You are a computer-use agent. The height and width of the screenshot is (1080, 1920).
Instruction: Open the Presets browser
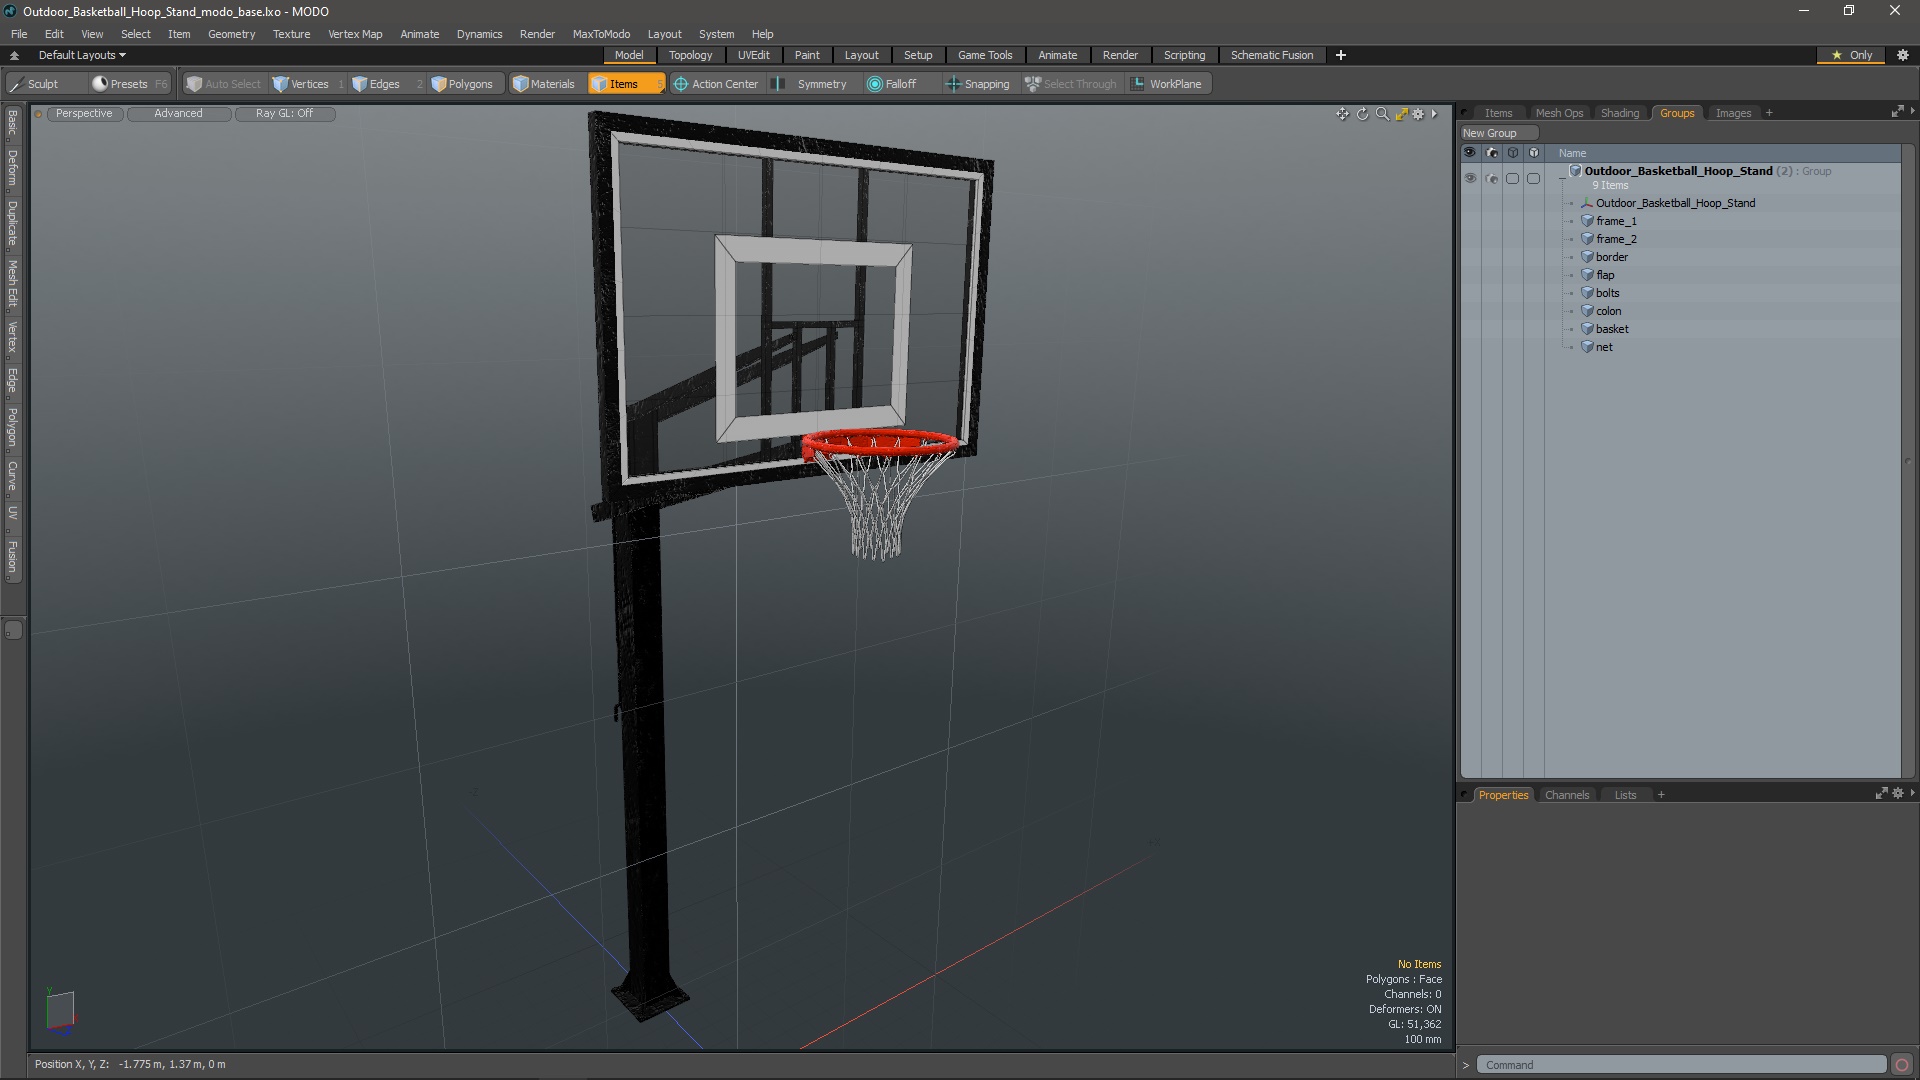(129, 84)
